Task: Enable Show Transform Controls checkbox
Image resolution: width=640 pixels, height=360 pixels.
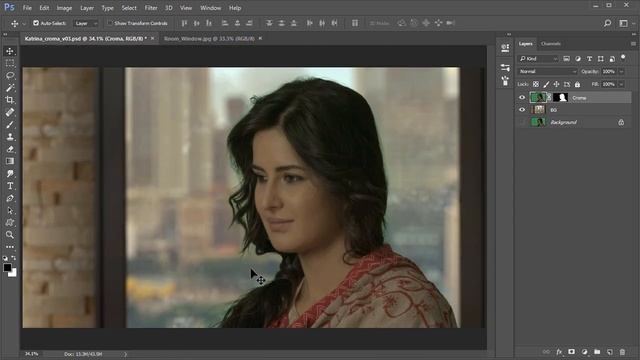Action: (110, 23)
